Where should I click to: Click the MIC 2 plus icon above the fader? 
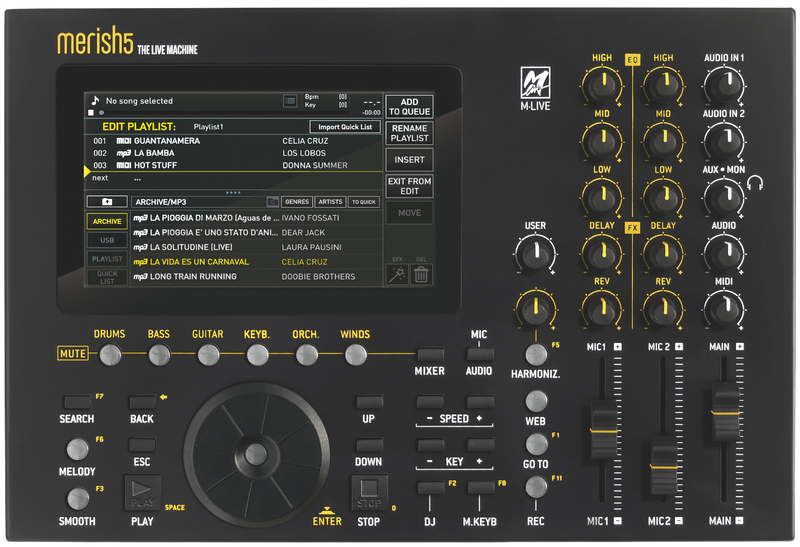coord(679,346)
